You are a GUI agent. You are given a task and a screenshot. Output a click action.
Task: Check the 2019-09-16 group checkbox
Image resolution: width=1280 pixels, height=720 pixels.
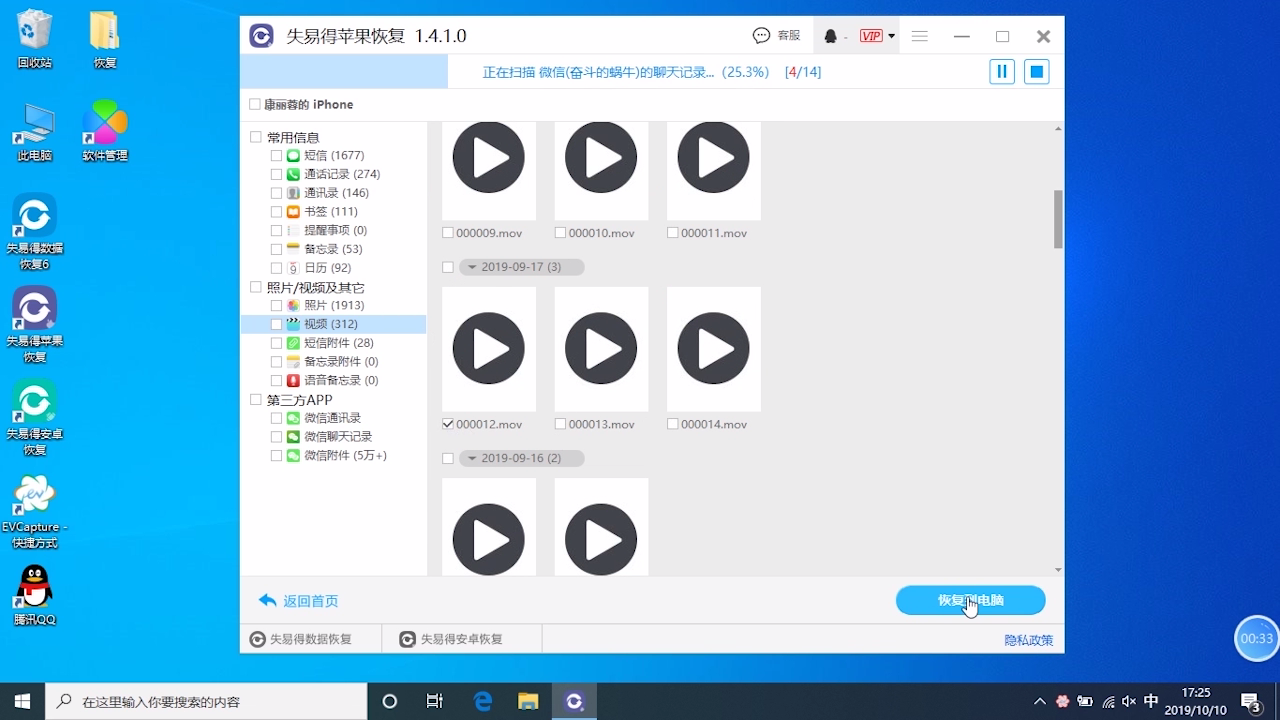click(x=448, y=458)
